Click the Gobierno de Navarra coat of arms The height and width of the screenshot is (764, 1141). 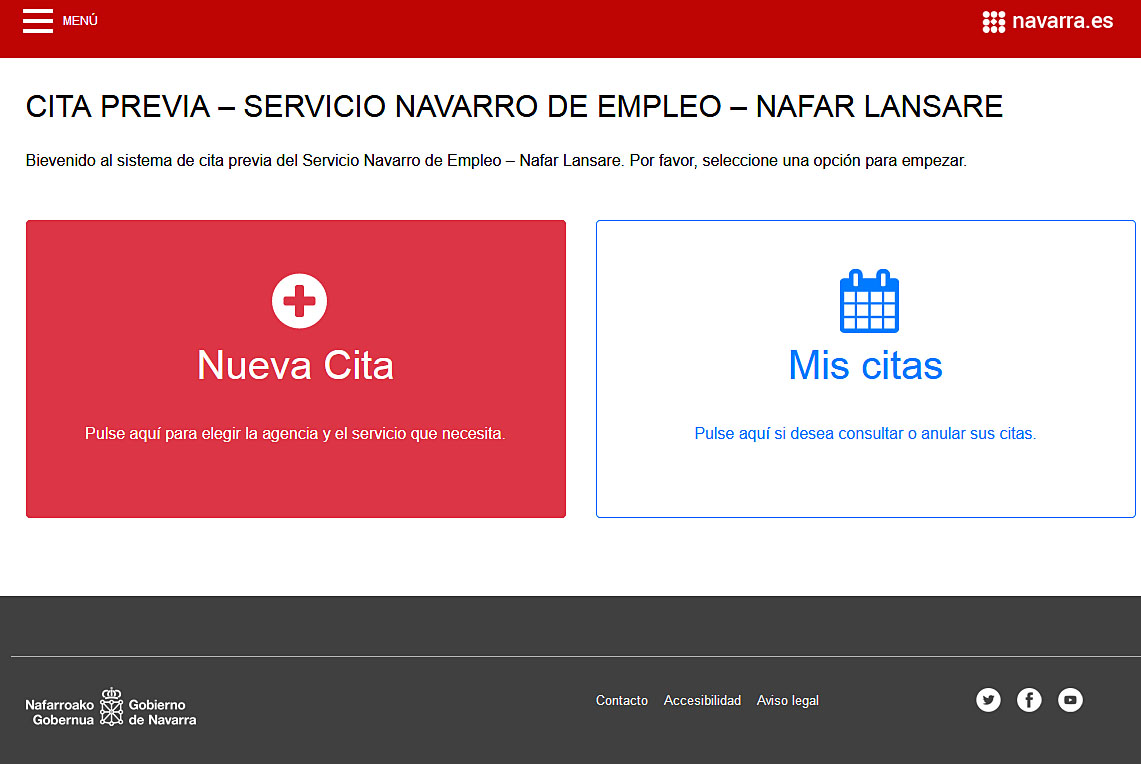coord(111,707)
